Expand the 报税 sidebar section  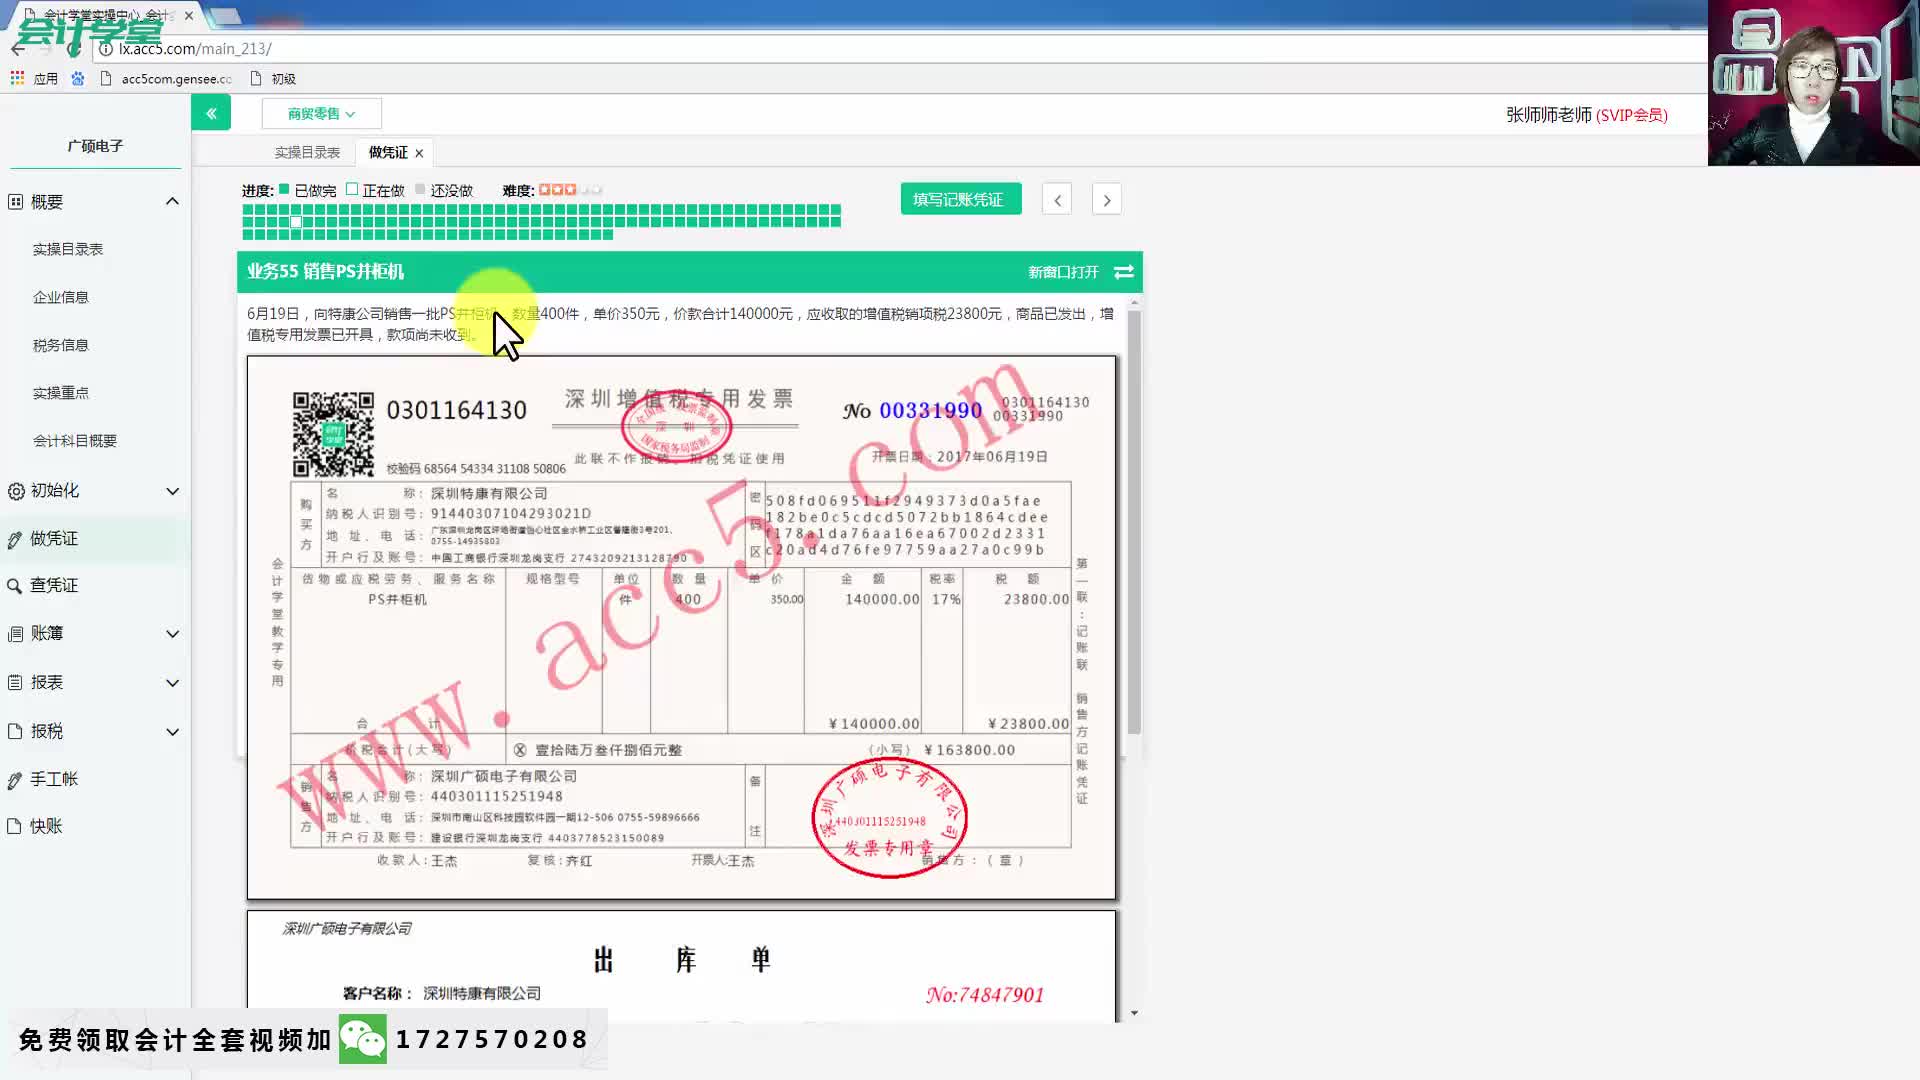(173, 731)
